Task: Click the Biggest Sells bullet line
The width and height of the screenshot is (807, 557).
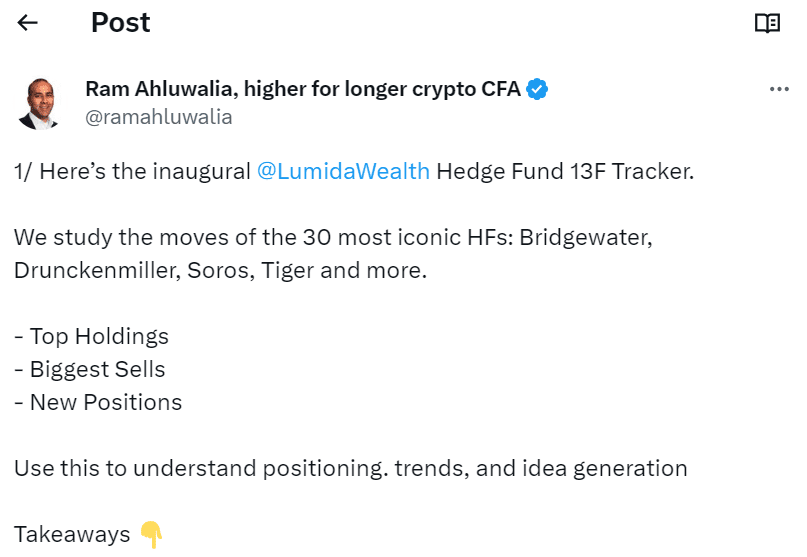Action: 90,369
